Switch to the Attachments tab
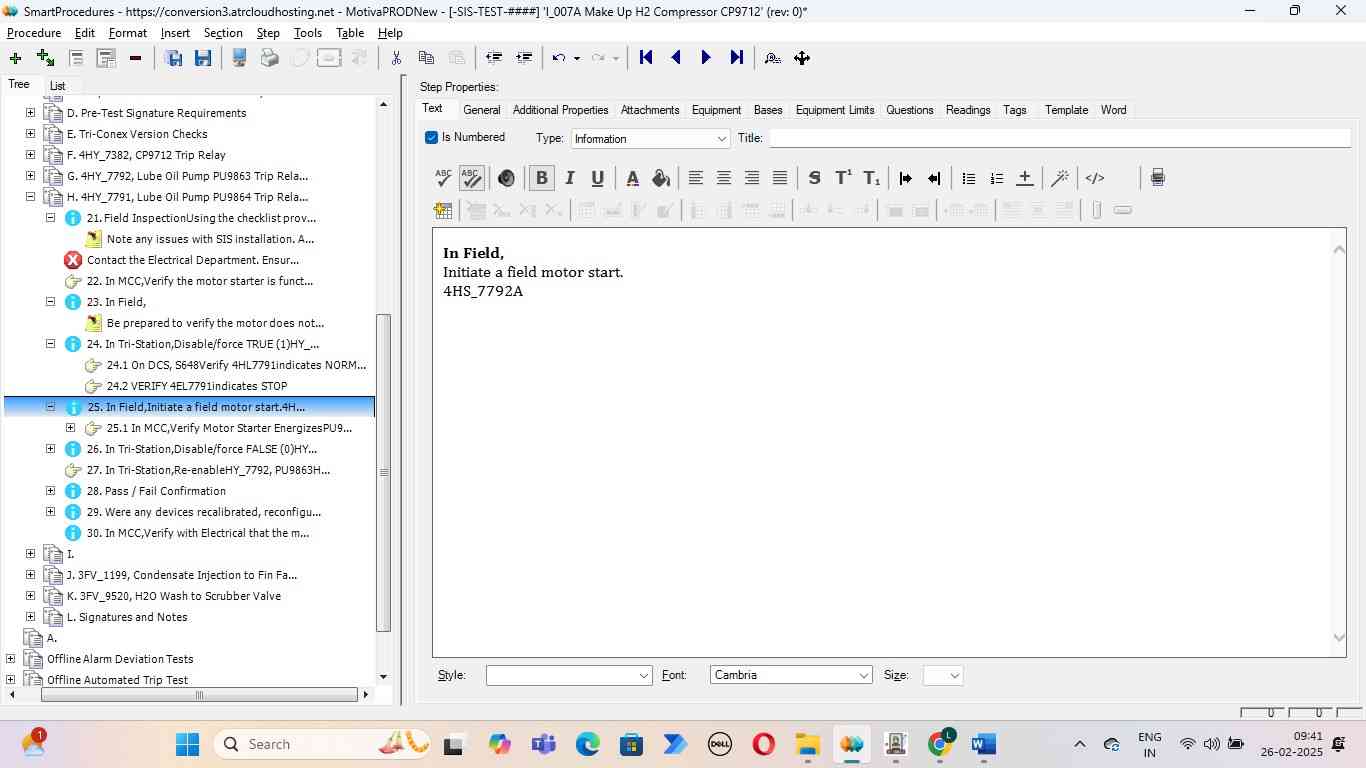Viewport: 1366px width, 768px height. [x=650, y=110]
